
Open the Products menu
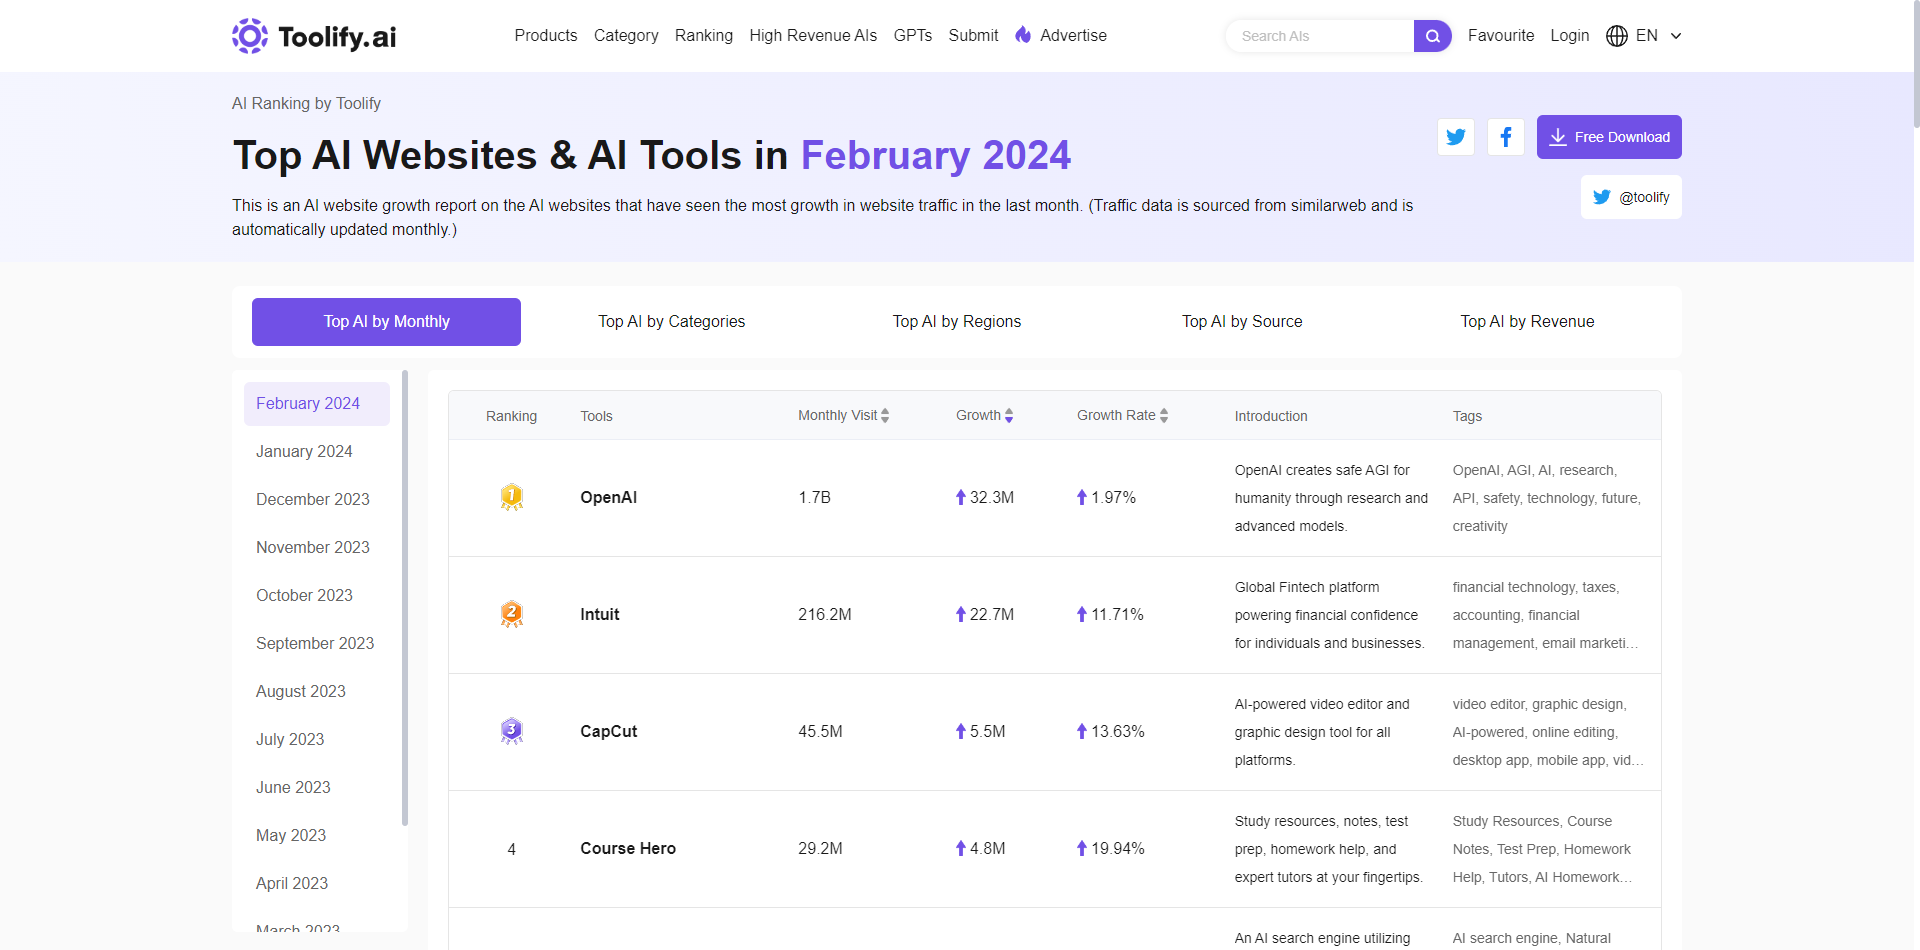(546, 35)
